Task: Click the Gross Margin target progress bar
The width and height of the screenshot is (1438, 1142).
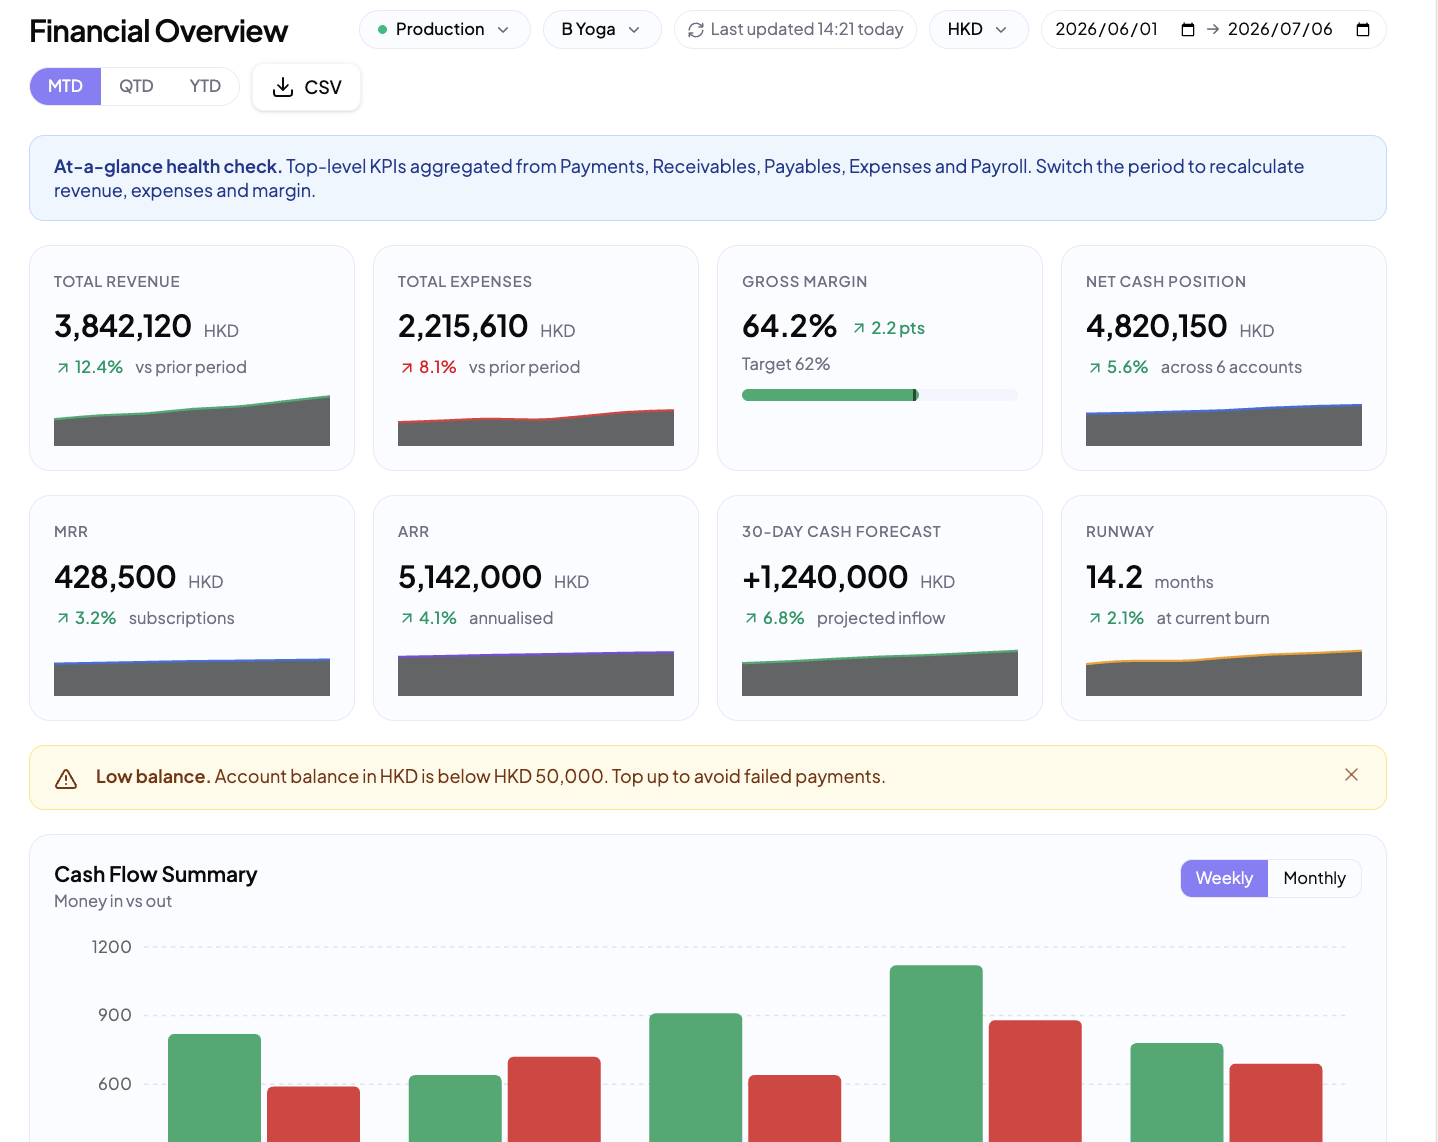Action: click(879, 395)
